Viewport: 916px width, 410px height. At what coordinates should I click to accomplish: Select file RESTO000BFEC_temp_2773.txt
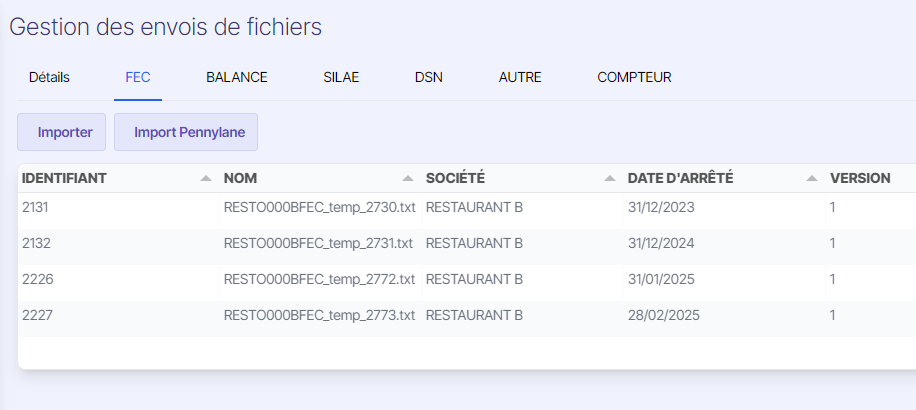click(x=320, y=316)
